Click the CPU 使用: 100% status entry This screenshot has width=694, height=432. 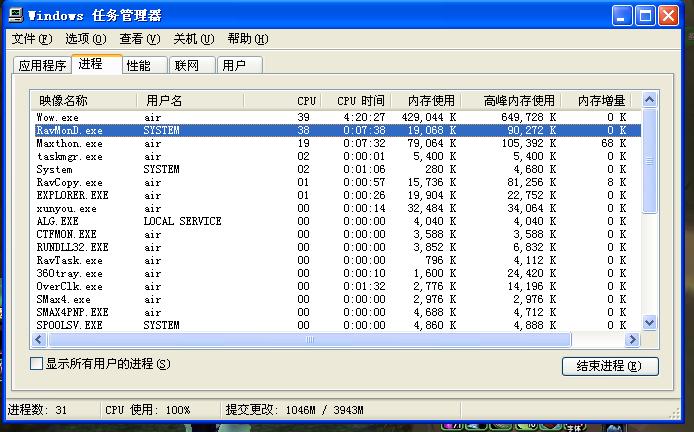pos(148,410)
